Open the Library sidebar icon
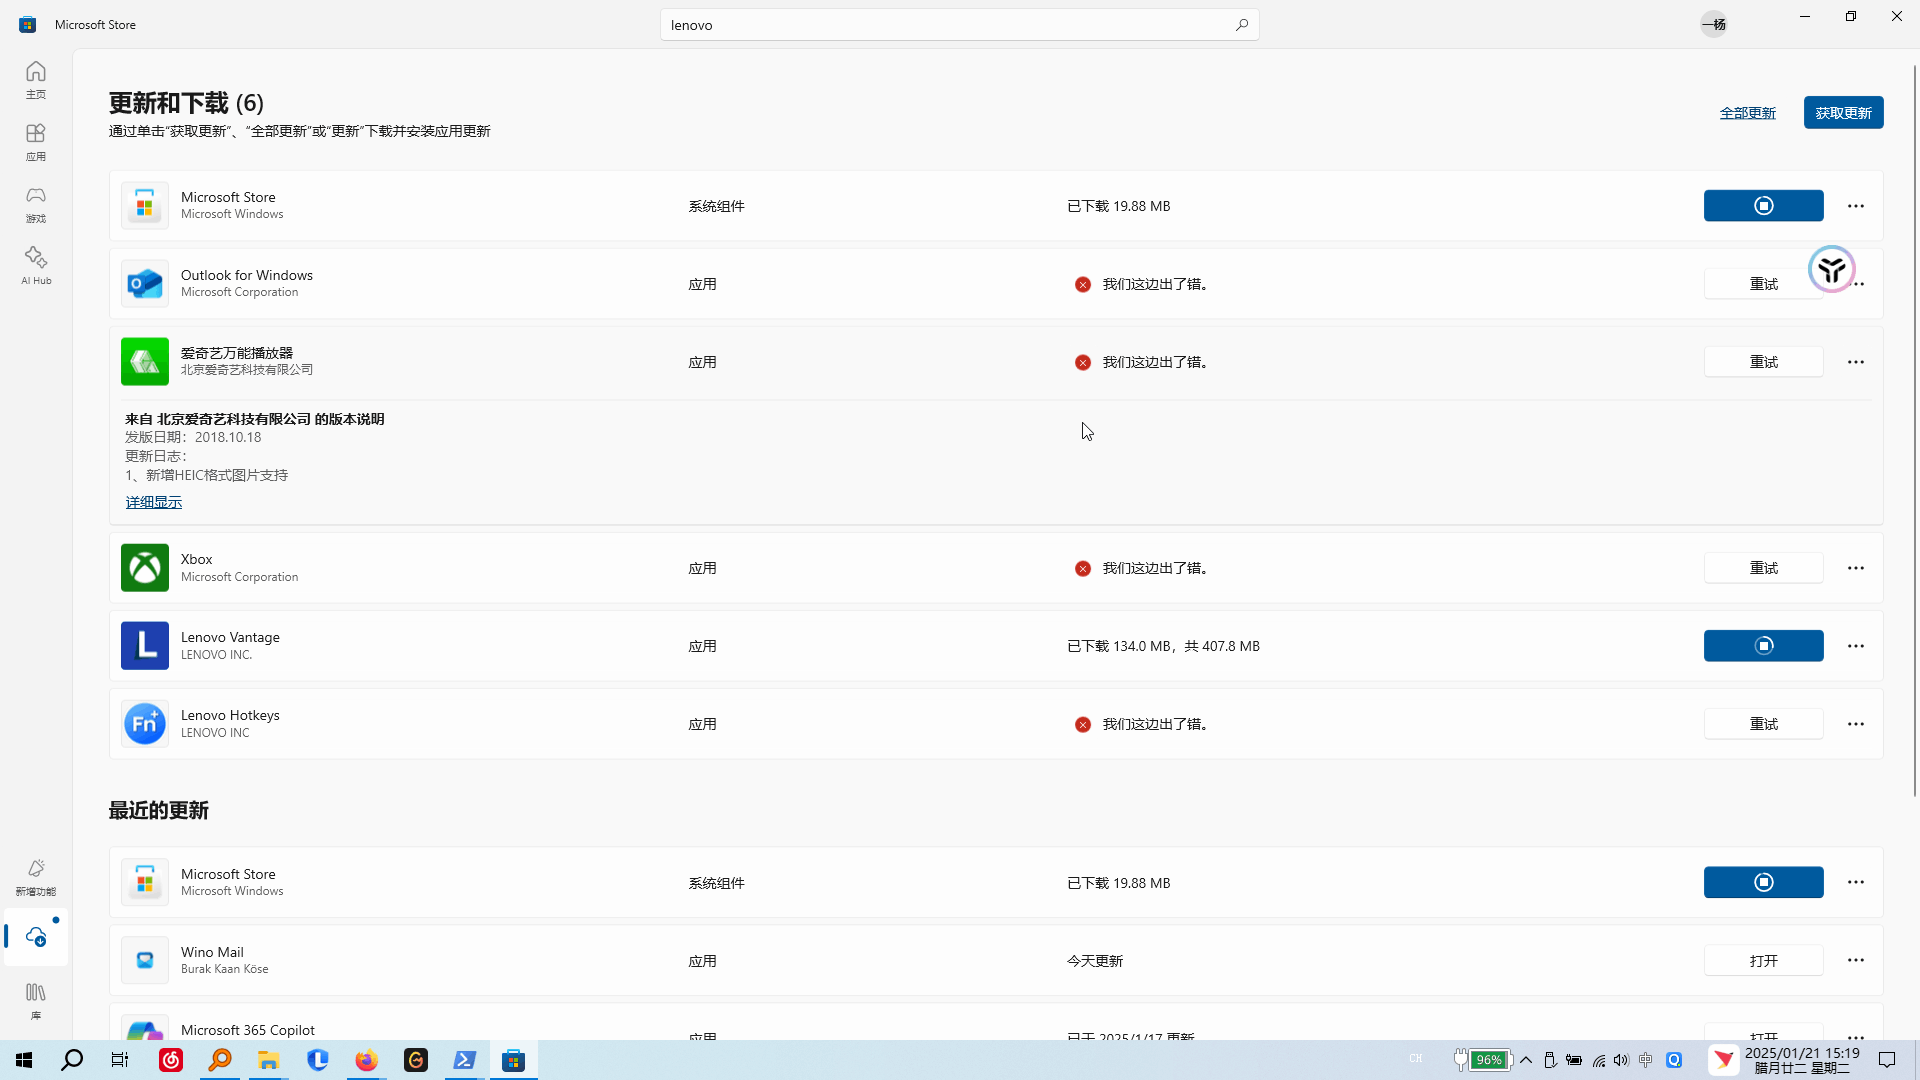 tap(36, 1000)
